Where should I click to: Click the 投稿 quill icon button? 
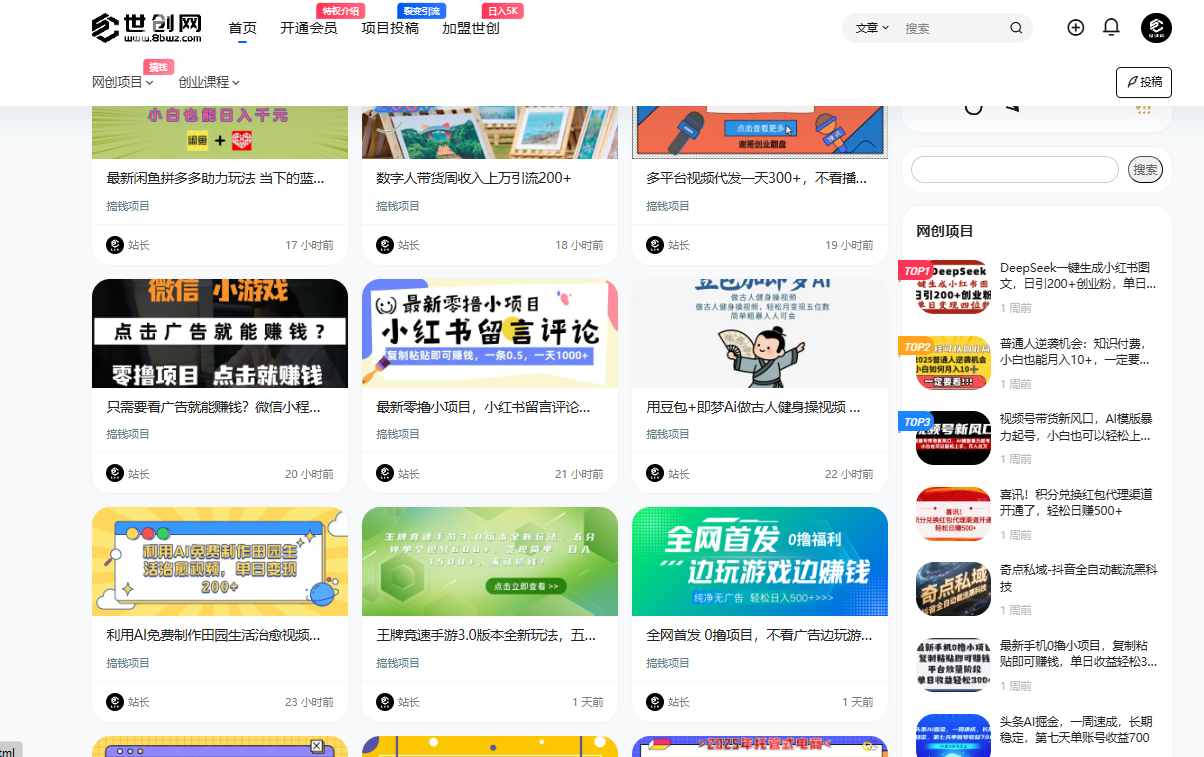(1143, 82)
